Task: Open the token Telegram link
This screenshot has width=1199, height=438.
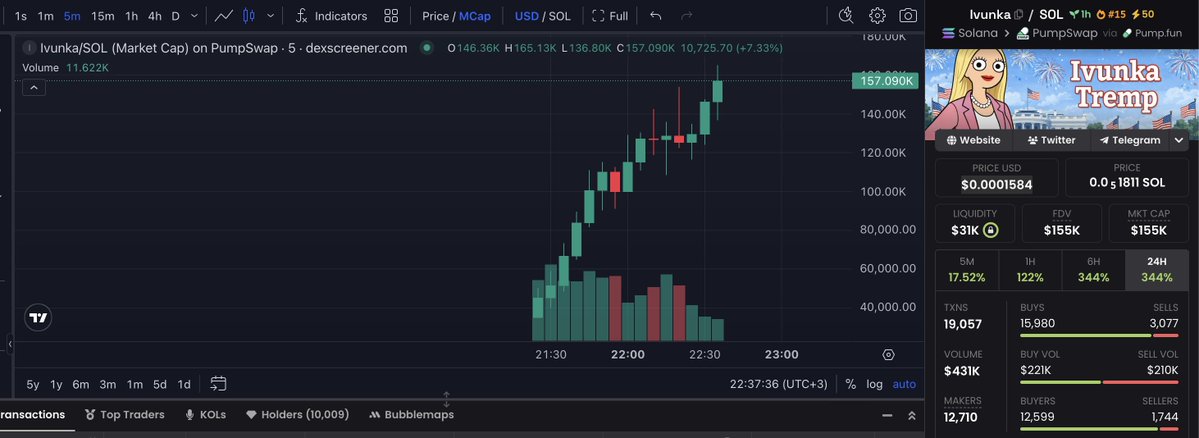Action: 1129,140
